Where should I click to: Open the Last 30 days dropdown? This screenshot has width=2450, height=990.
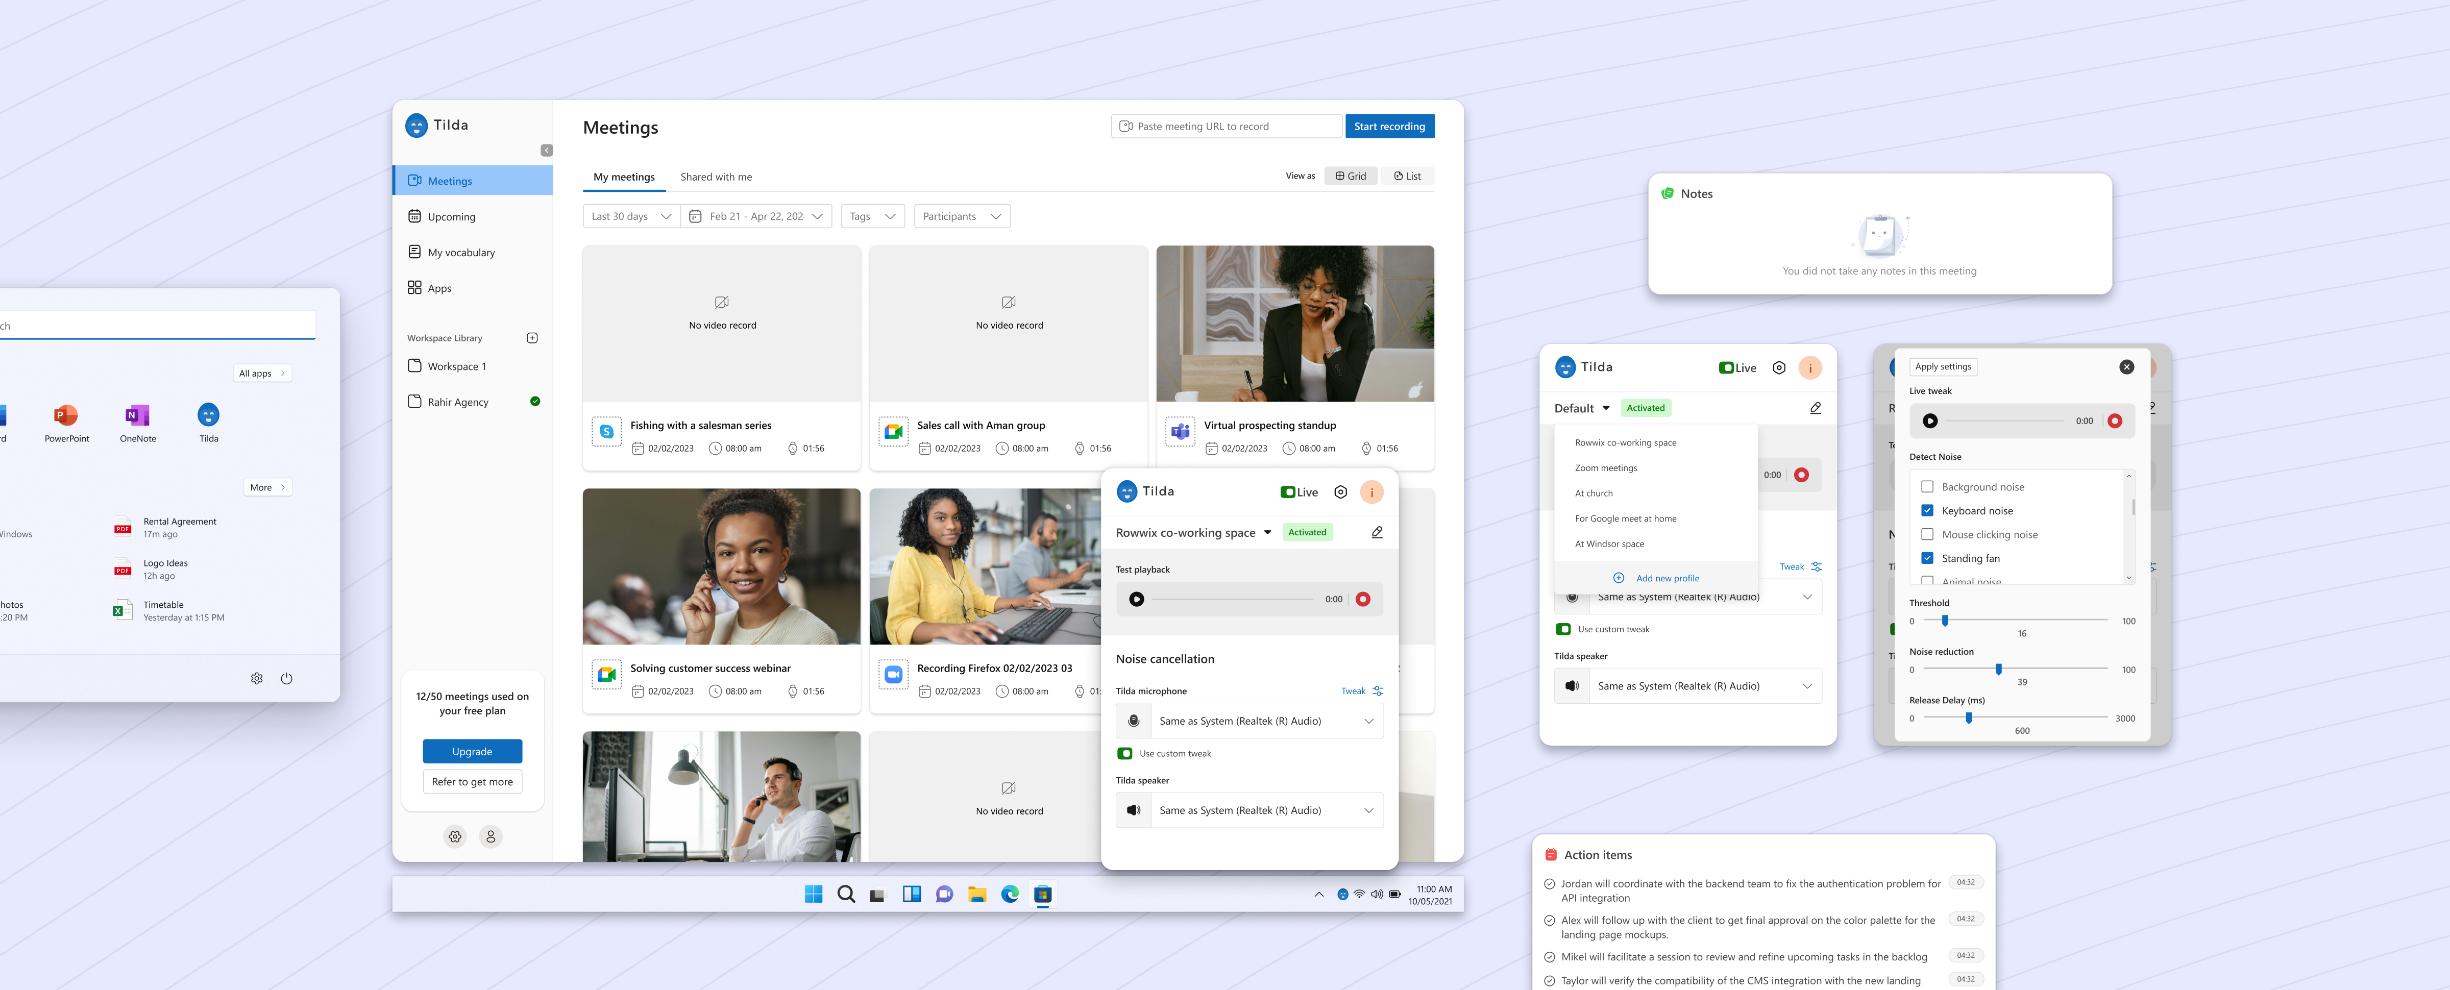tap(632, 216)
